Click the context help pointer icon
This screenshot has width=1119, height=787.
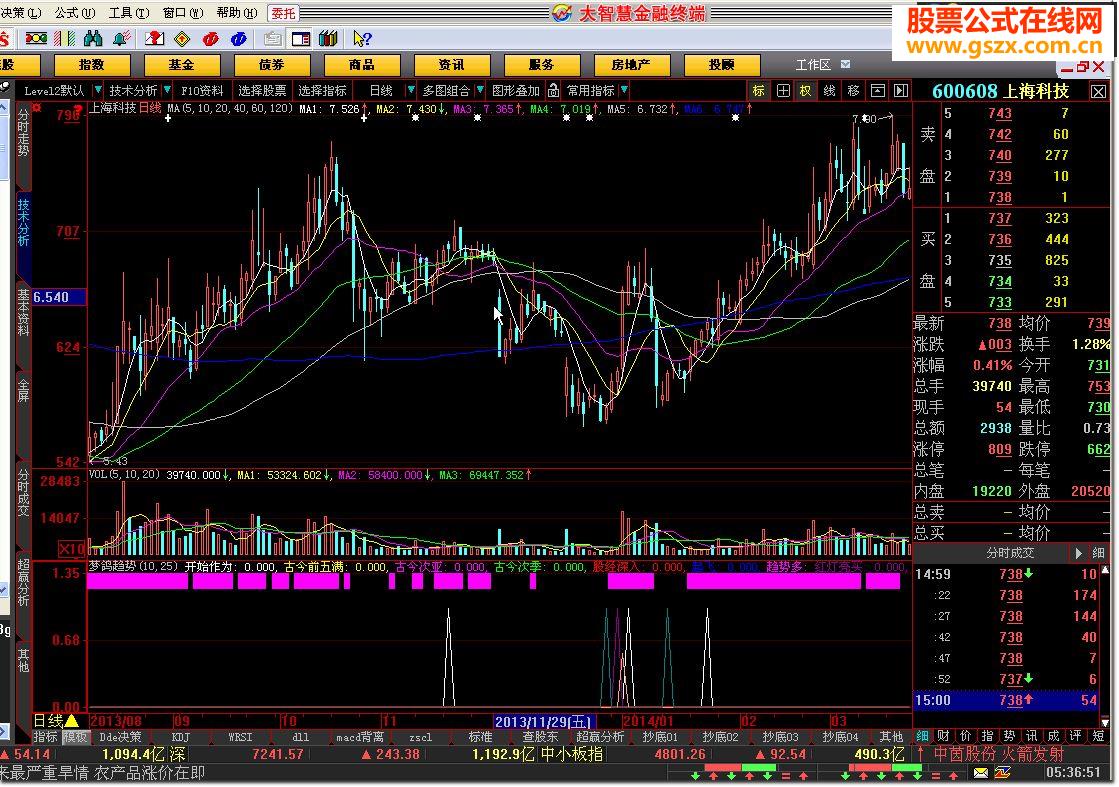tap(363, 39)
